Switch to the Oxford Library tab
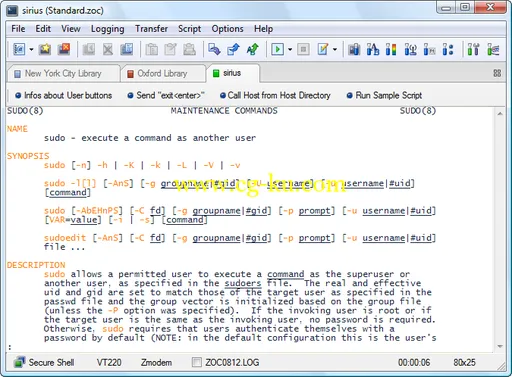Image resolution: width=512 pixels, height=377 pixels. [x=162, y=73]
